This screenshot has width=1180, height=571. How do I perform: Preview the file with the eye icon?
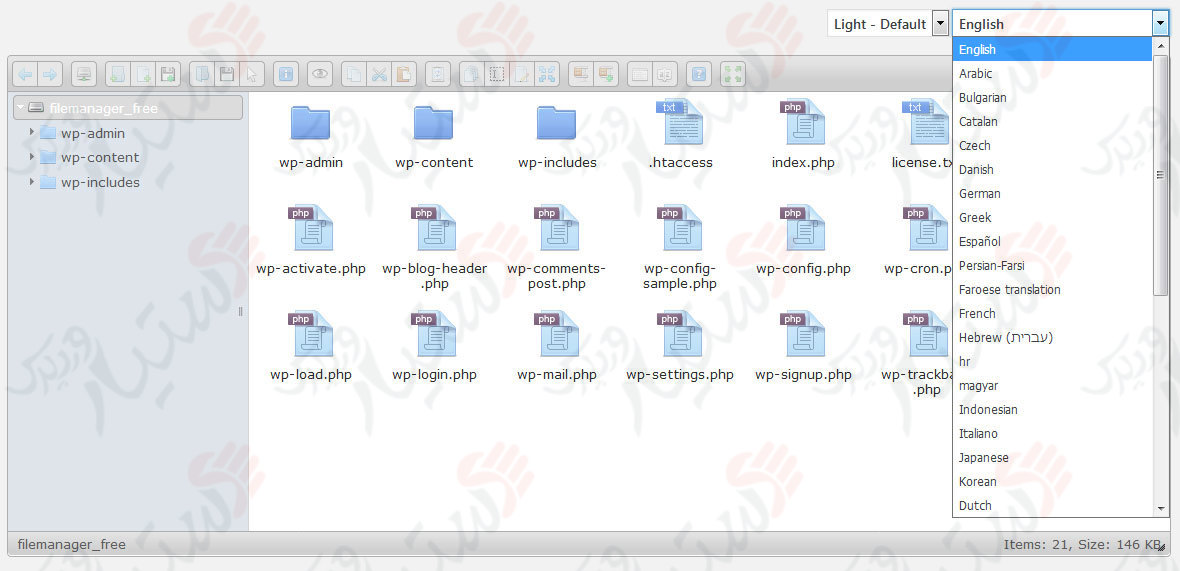(x=321, y=74)
